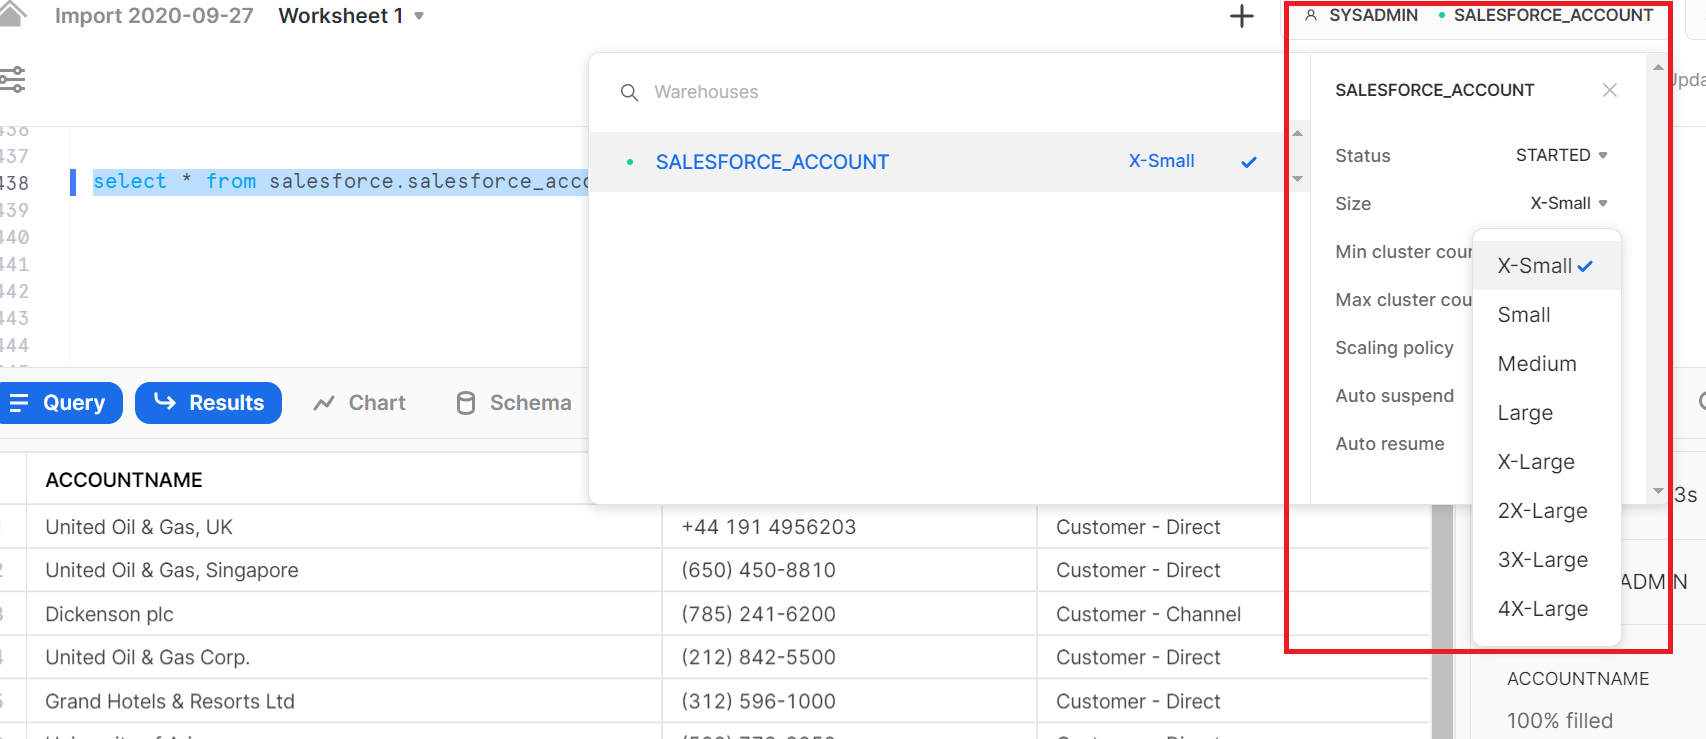The width and height of the screenshot is (1706, 739).
Task: Type in the Warehouses search field
Action: [900, 92]
